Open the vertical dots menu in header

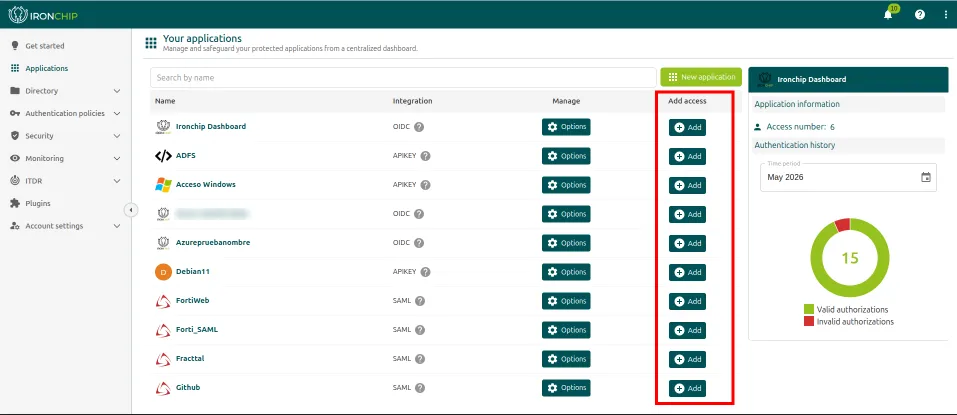click(x=946, y=15)
